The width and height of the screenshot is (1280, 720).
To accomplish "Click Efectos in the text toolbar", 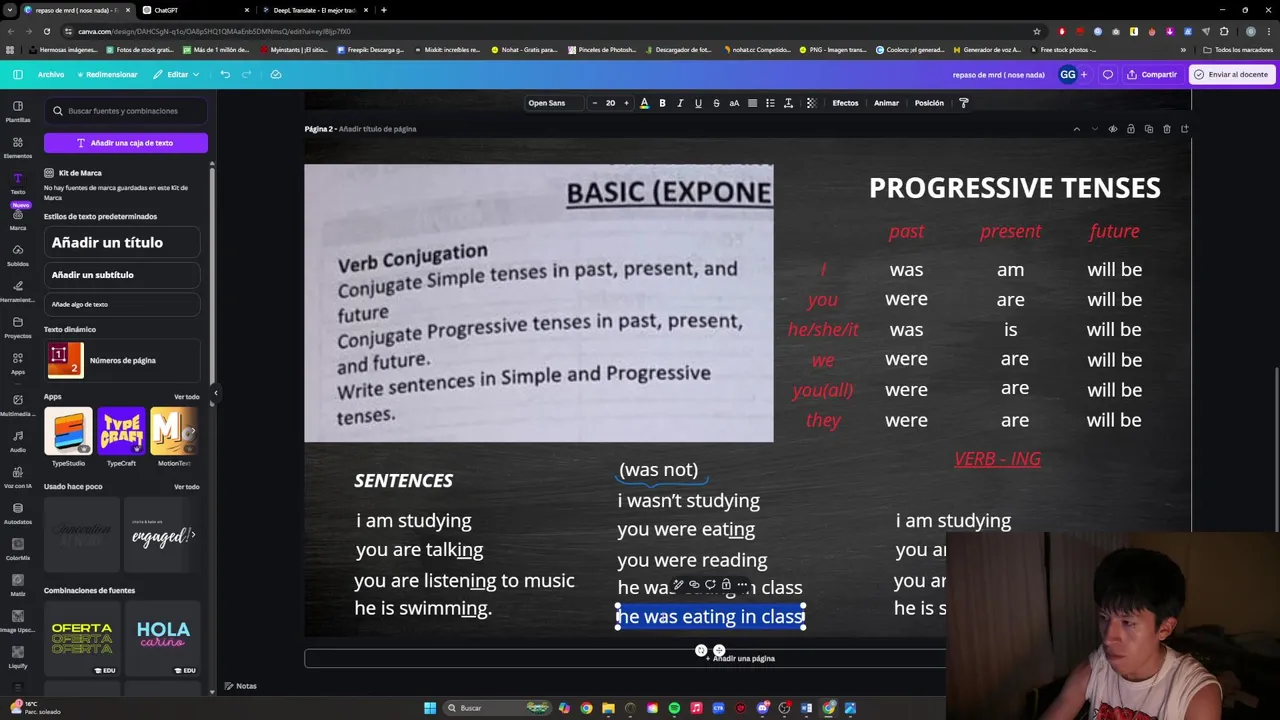I will click(x=845, y=103).
